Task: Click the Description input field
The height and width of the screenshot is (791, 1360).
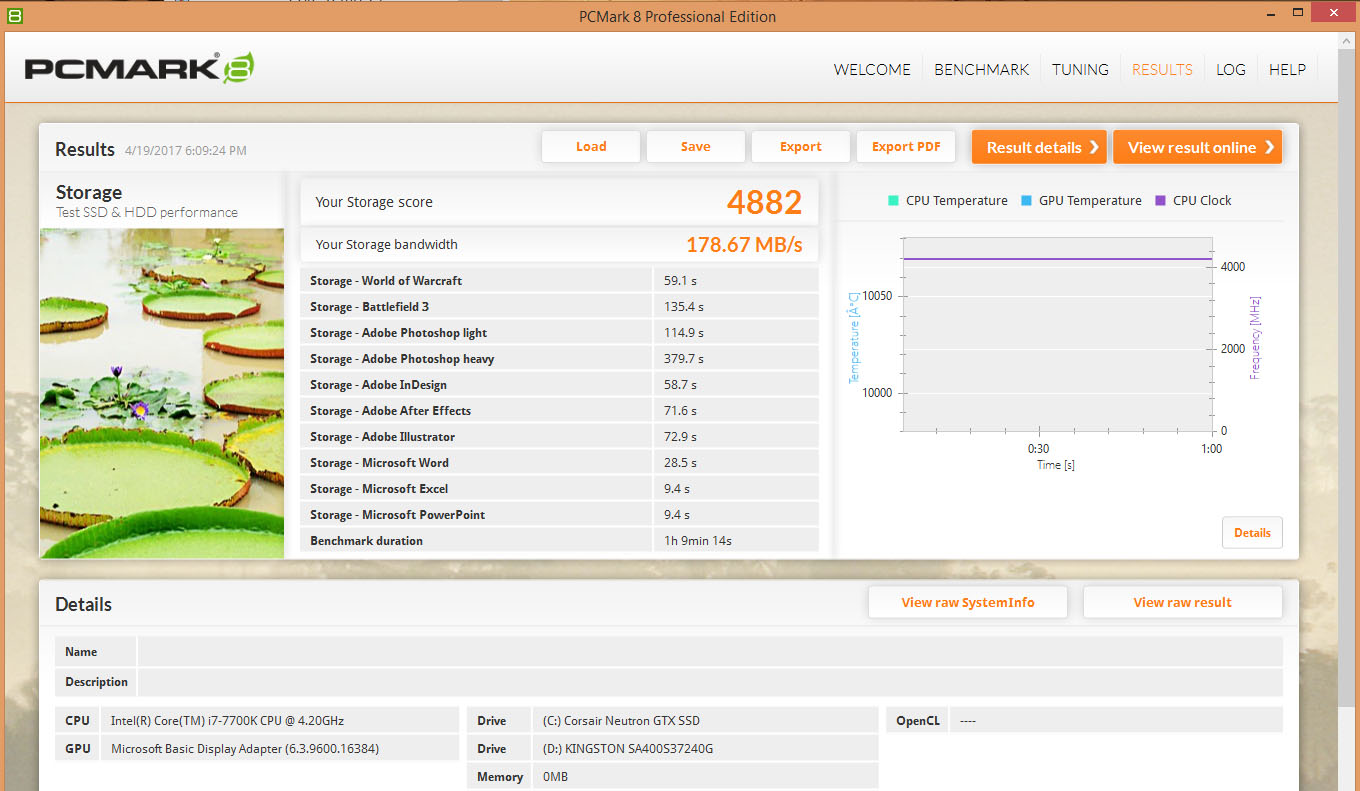Action: tap(710, 682)
